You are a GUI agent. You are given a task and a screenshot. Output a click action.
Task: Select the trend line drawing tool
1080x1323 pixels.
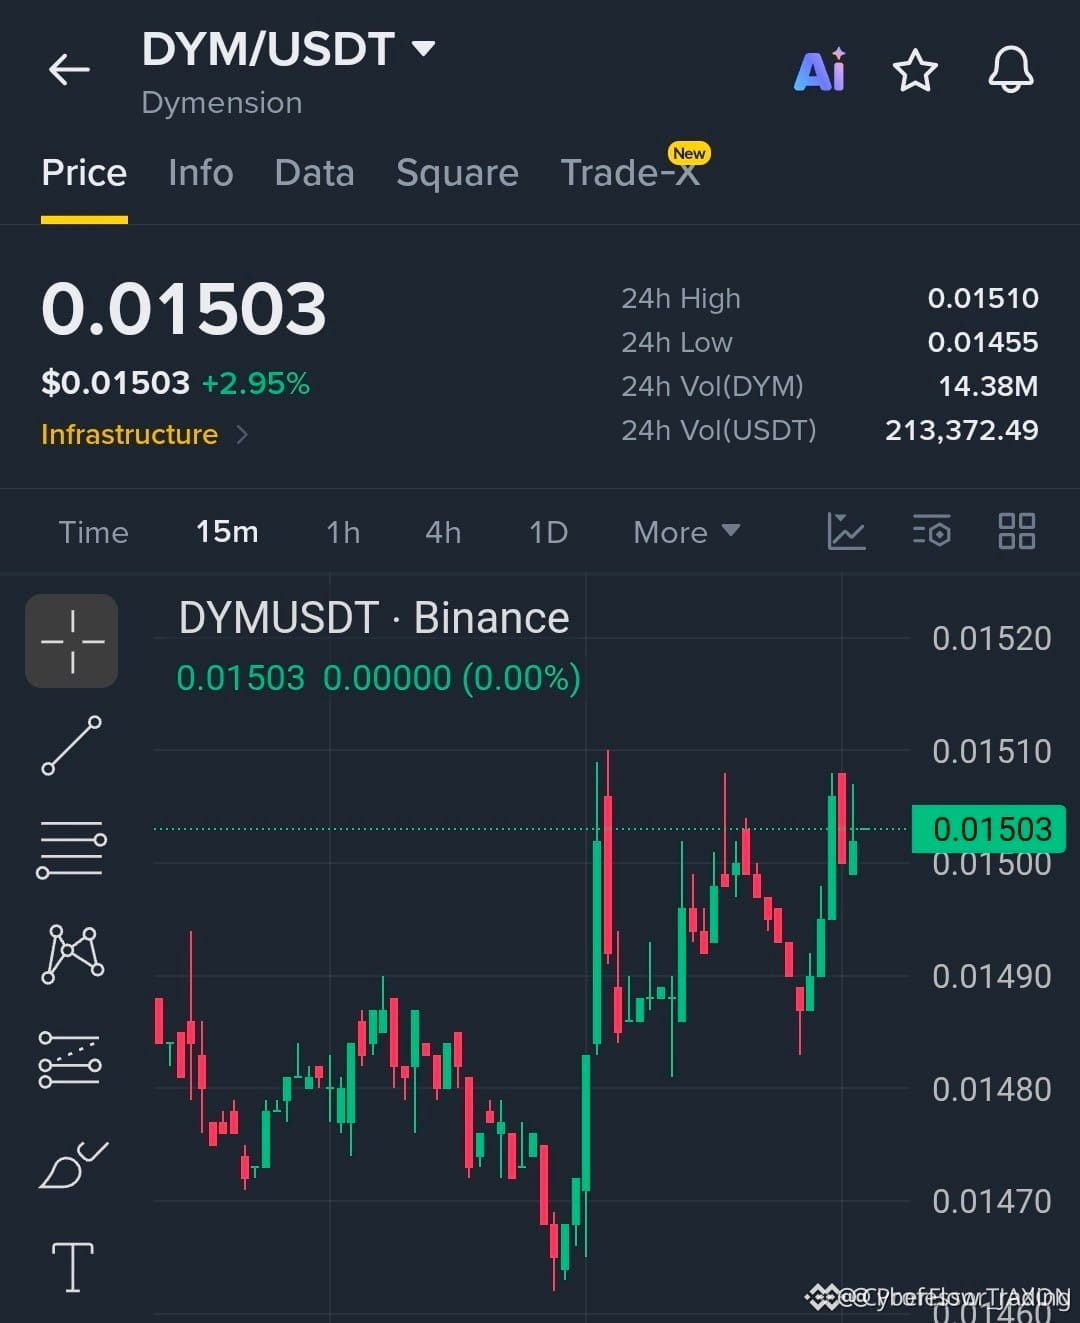click(72, 746)
